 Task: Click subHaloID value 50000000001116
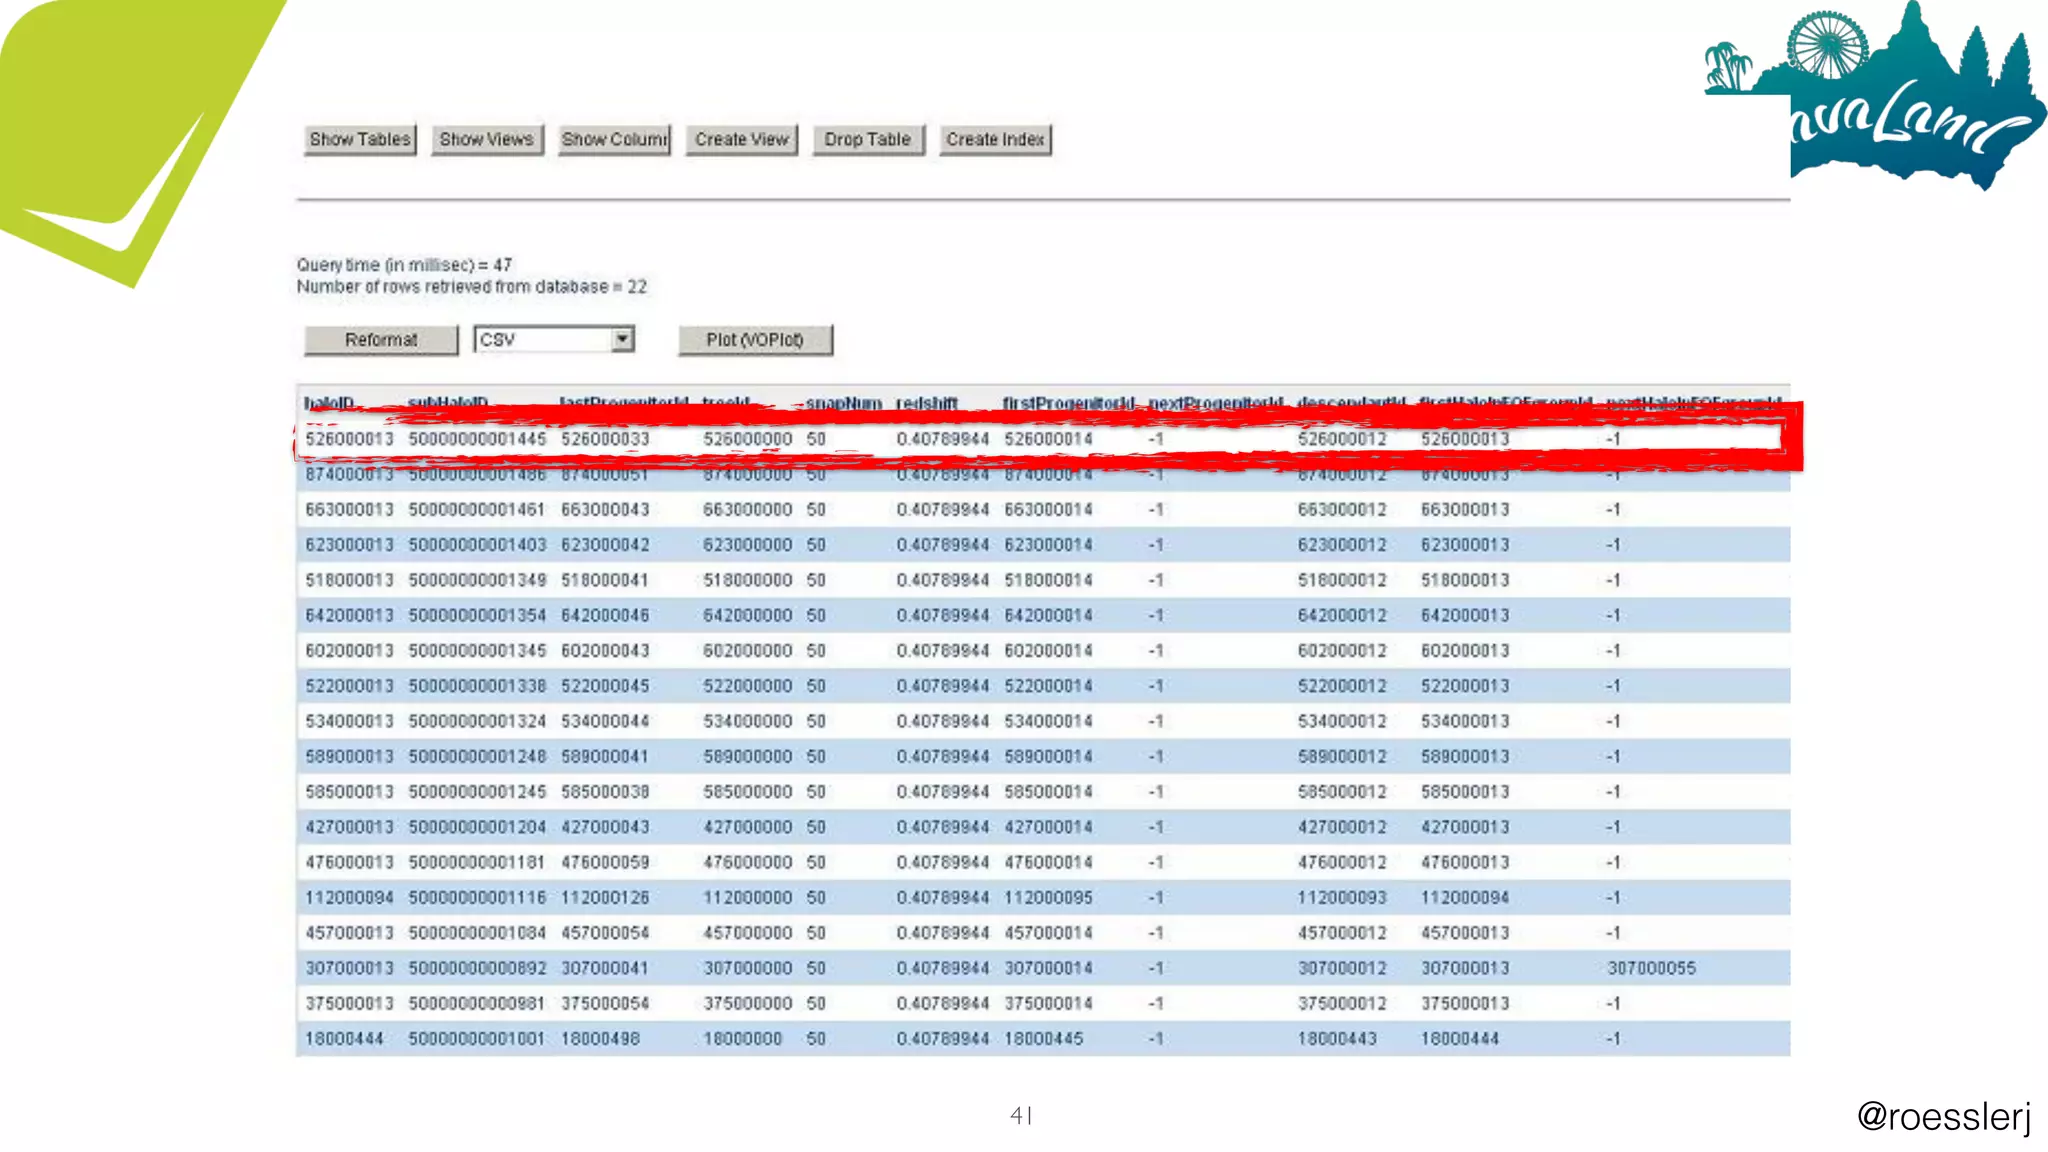click(x=477, y=898)
